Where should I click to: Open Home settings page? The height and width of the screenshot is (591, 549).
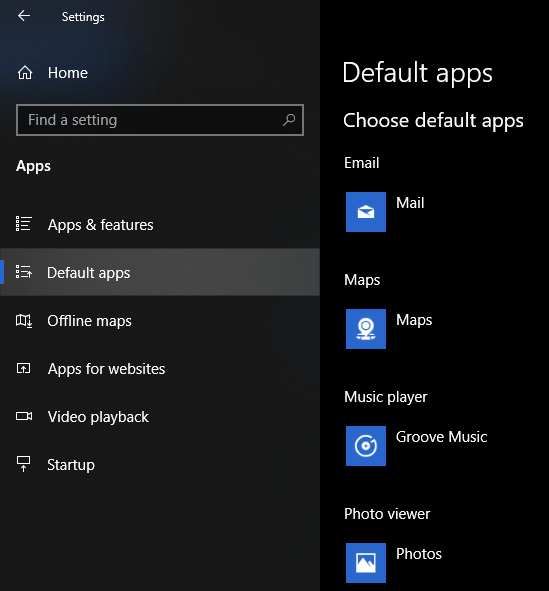click(67, 72)
